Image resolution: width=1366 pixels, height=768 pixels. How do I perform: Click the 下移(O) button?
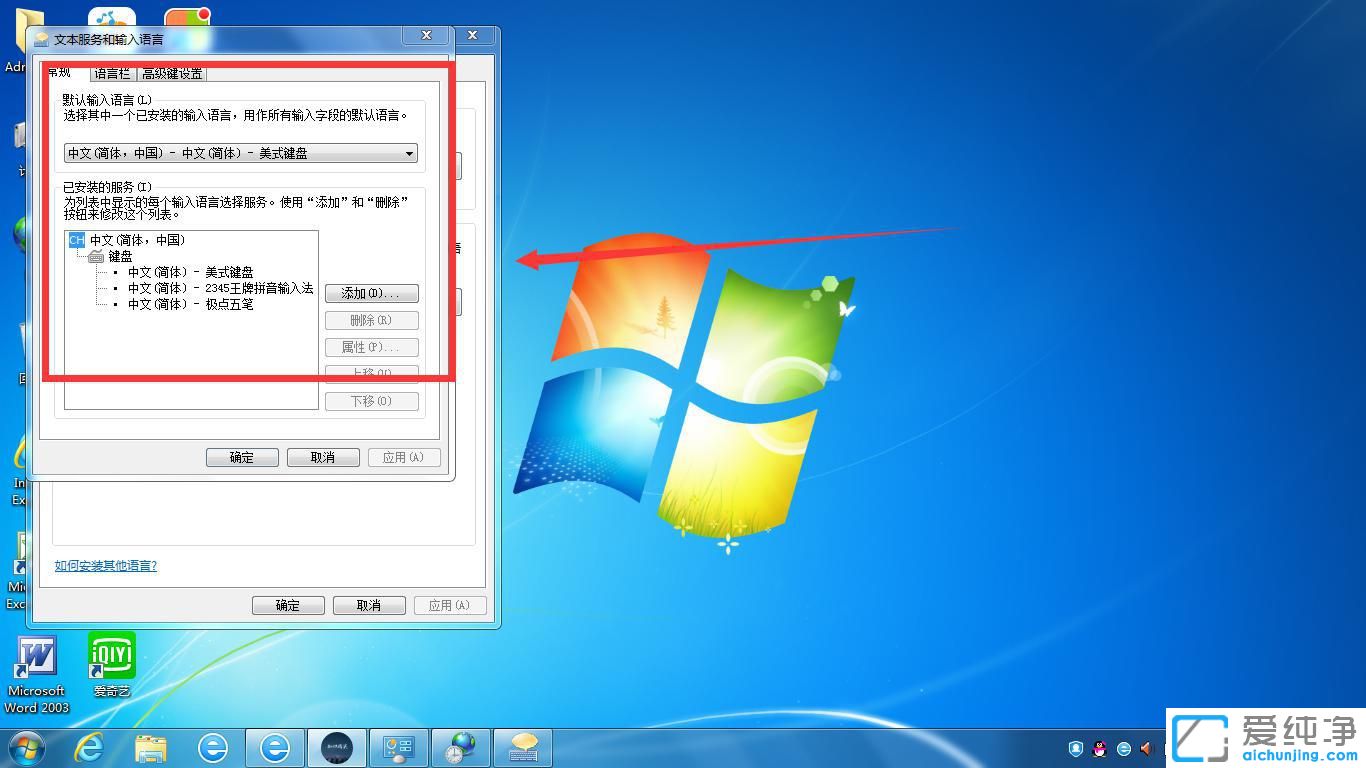point(371,401)
